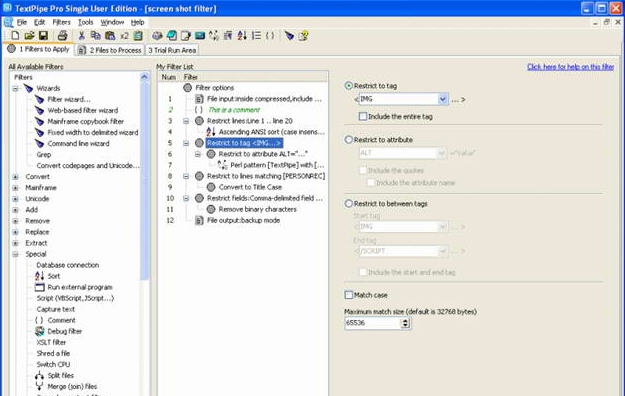Click the line list toolbar icon
Image resolution: width=625 pixels, height=396 pixels.
(256, 35)
